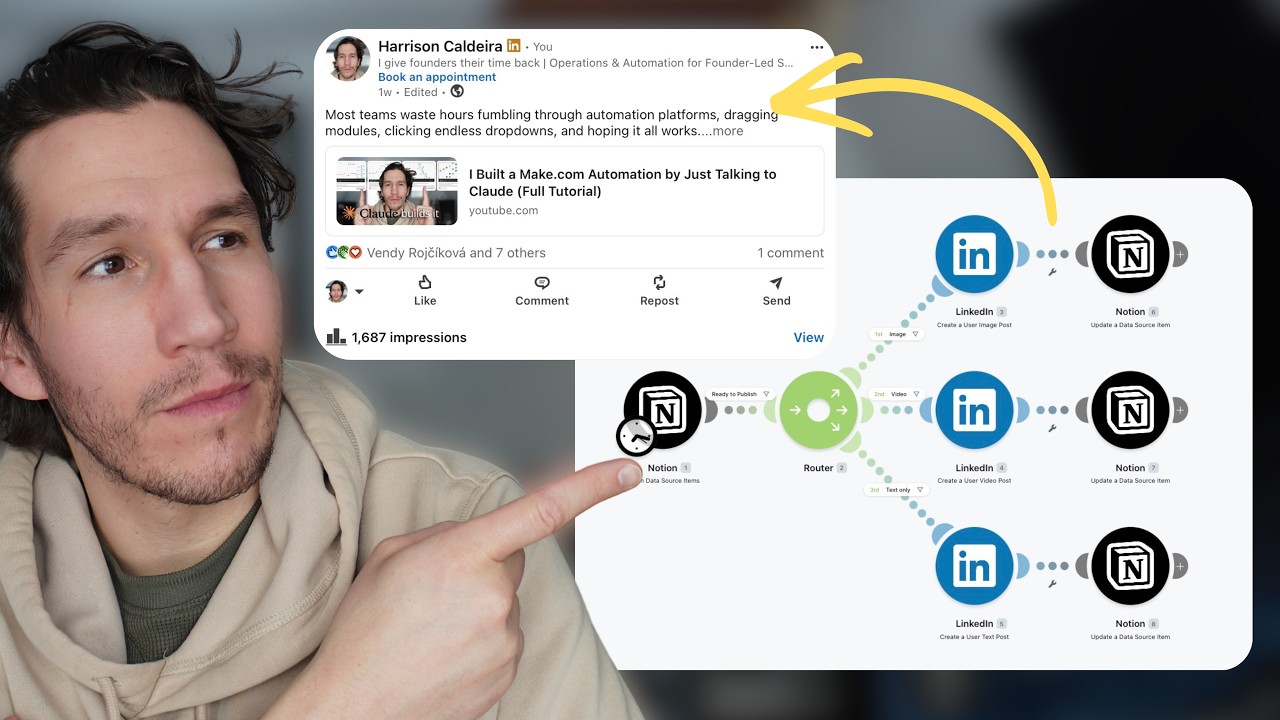This screenshot has height=720, width=1280.
Task: Open the Notion 7 Update a Data Source Item module
Action: (1130, 410)
